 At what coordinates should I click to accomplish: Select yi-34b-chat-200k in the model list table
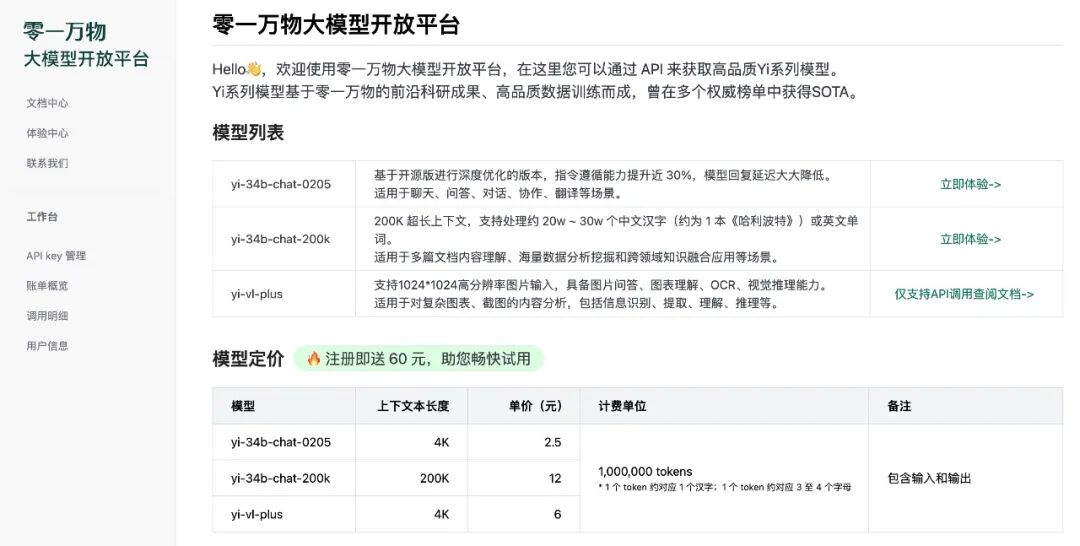[x=280, y=240]
